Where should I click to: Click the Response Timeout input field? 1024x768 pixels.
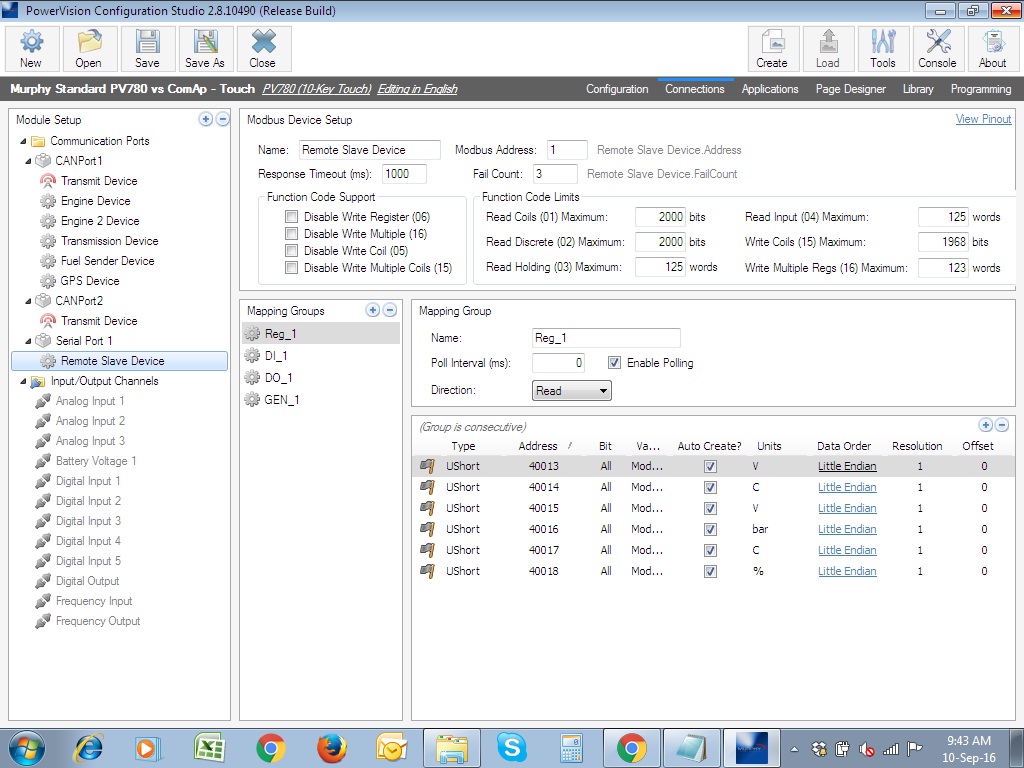(404, 174)
